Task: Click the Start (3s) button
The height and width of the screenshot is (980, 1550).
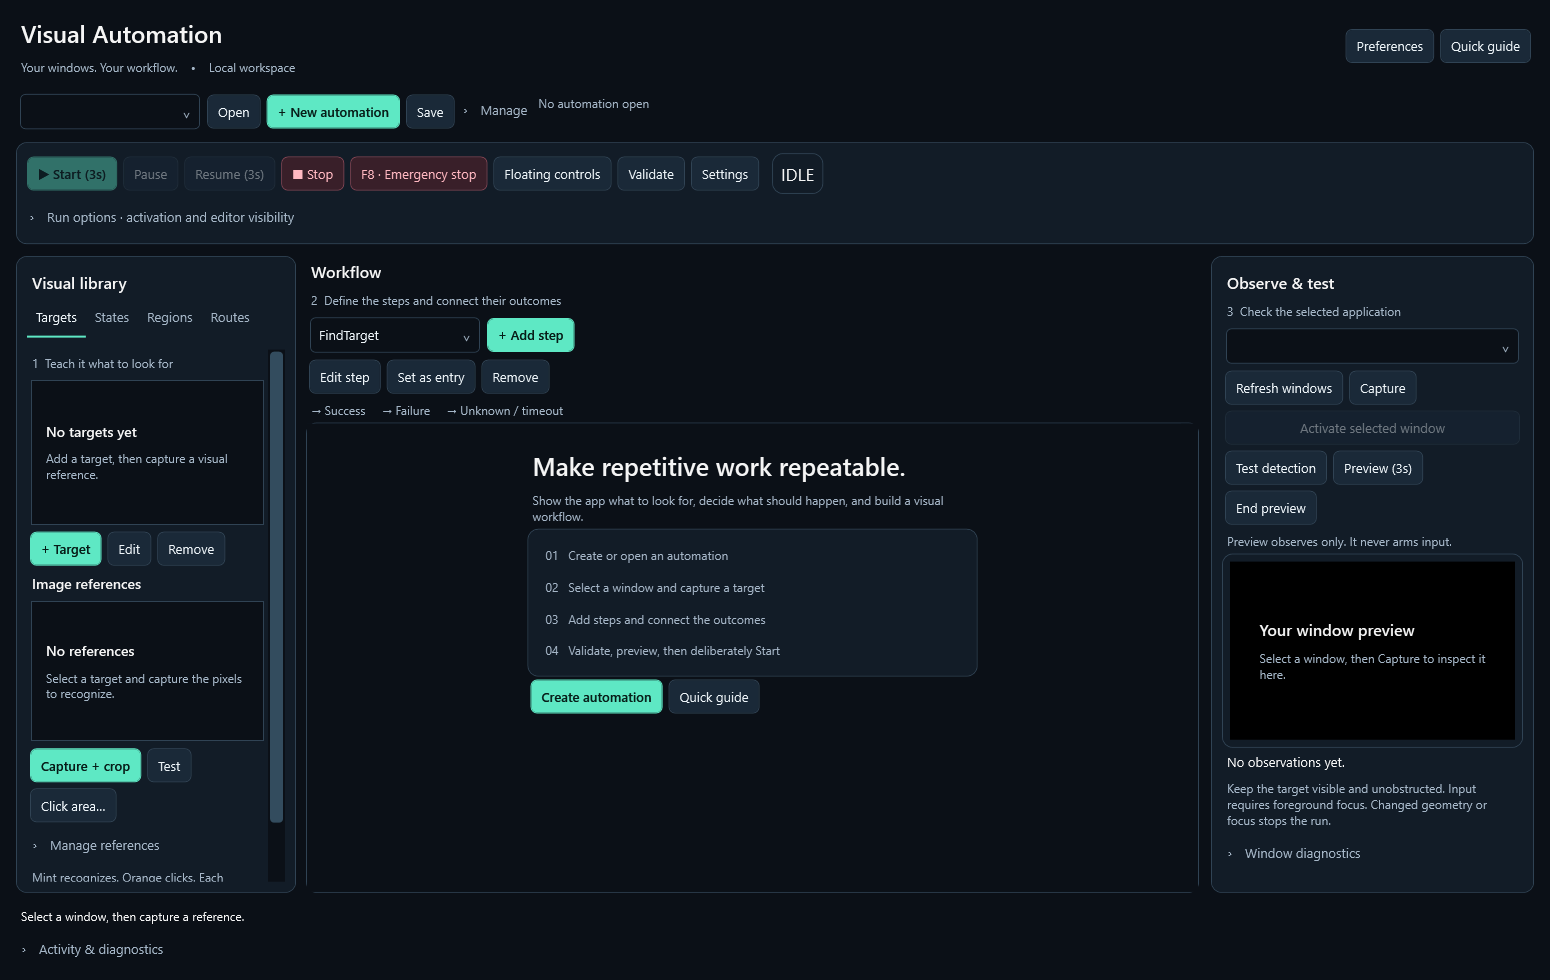Action: [x=72, y=174]
